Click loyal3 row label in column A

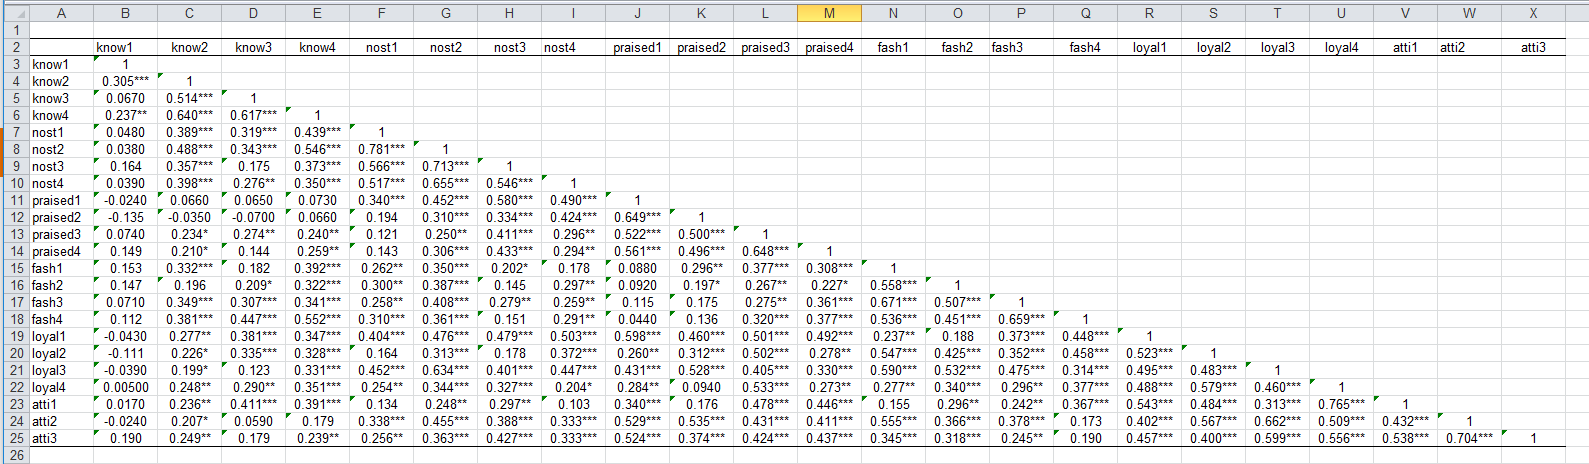[48, 370]
